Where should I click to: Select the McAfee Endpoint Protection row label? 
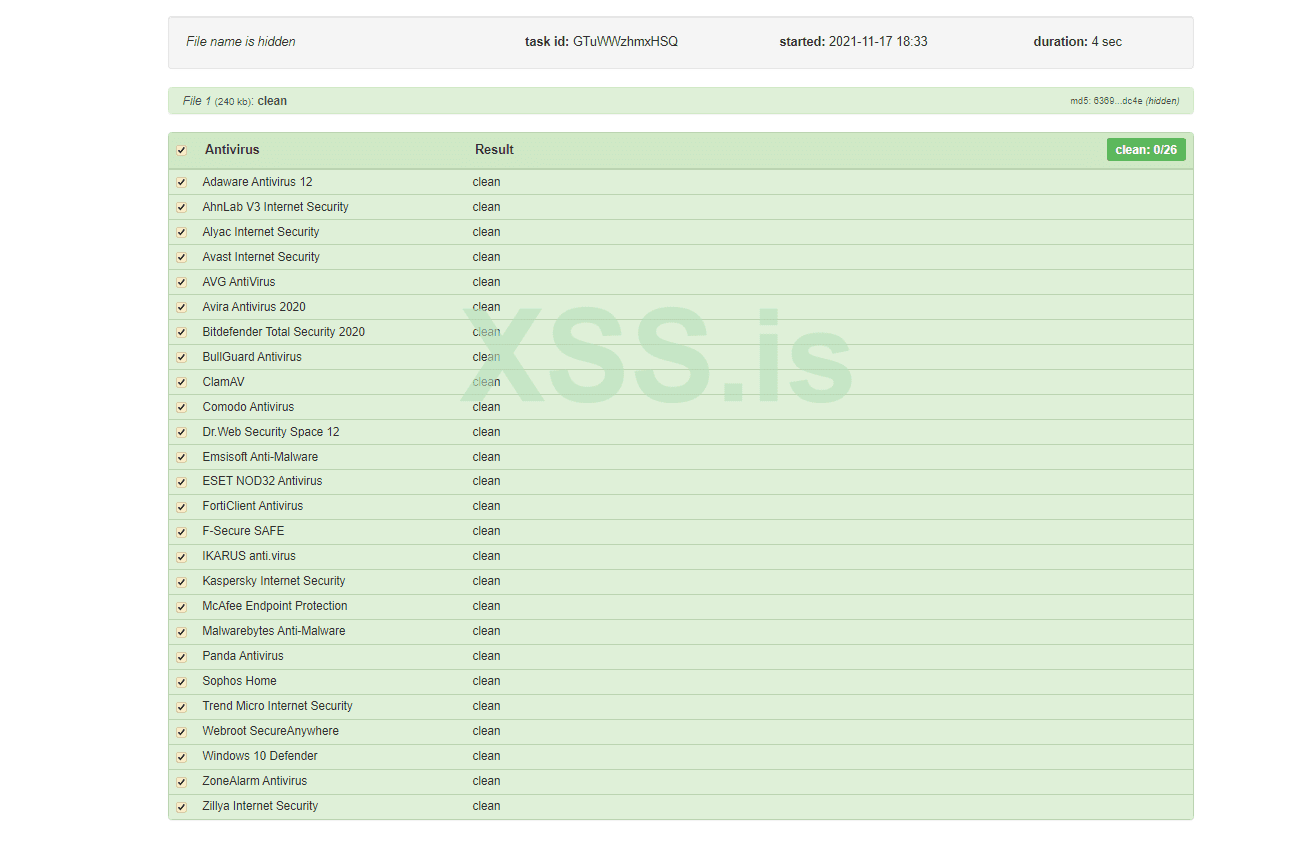(x=275, y=606)
